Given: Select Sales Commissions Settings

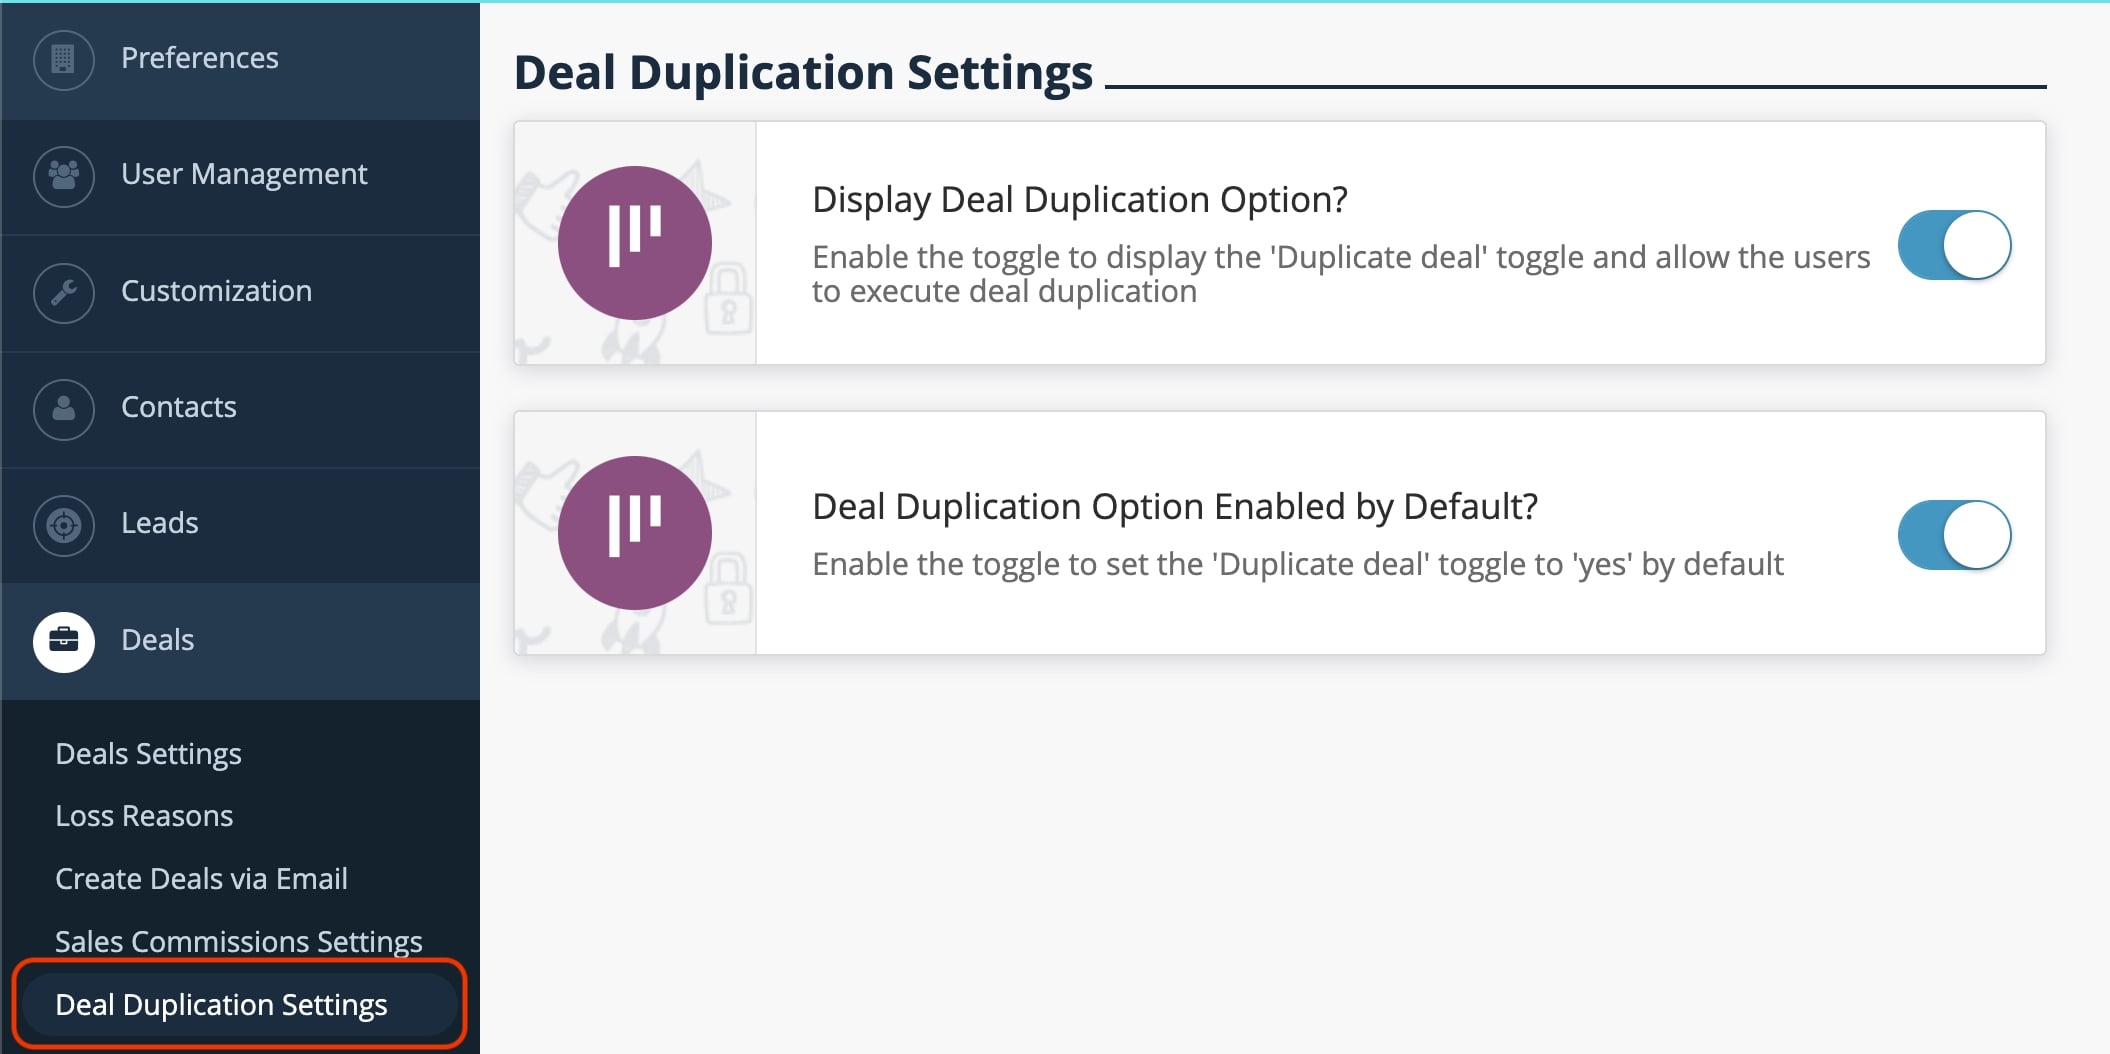Looking at the screenshot, I should coord(238,941).
